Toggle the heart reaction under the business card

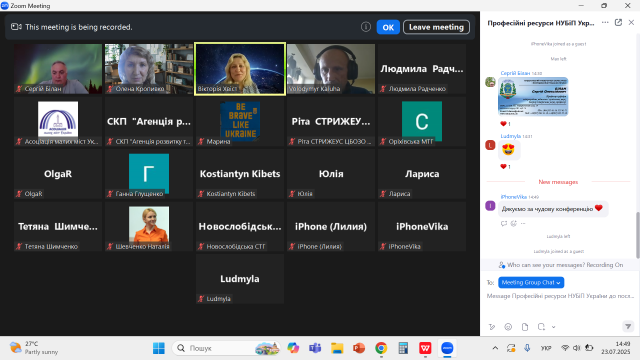tap(505, 123)
